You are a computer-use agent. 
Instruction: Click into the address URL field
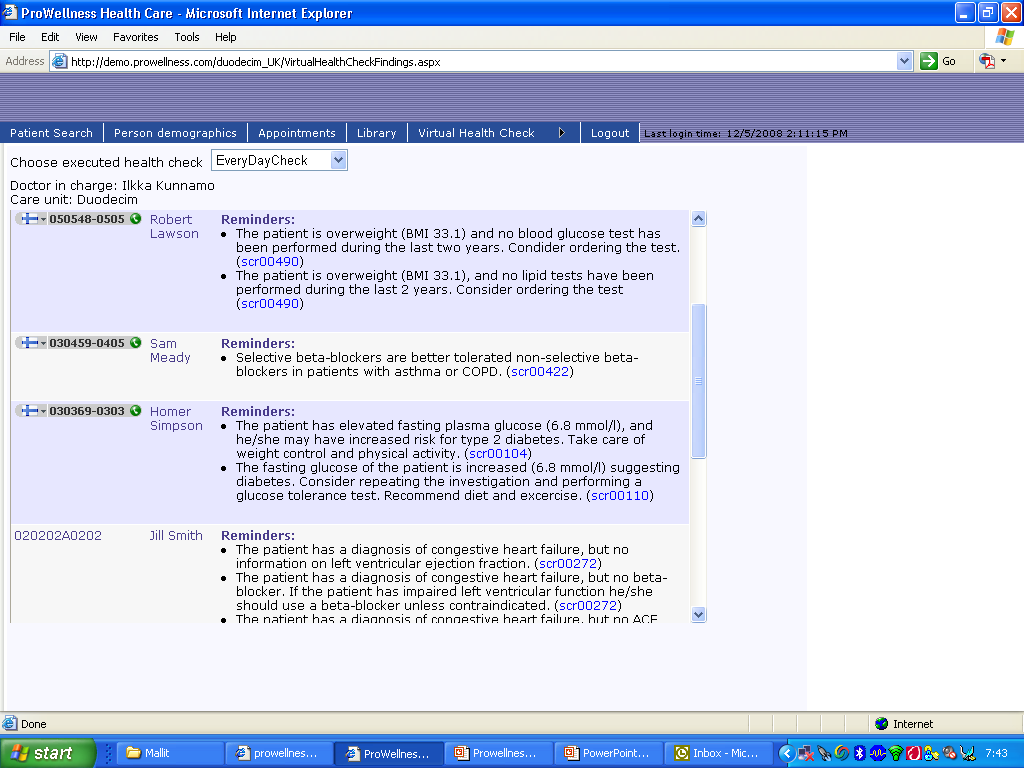pos(483,62)
